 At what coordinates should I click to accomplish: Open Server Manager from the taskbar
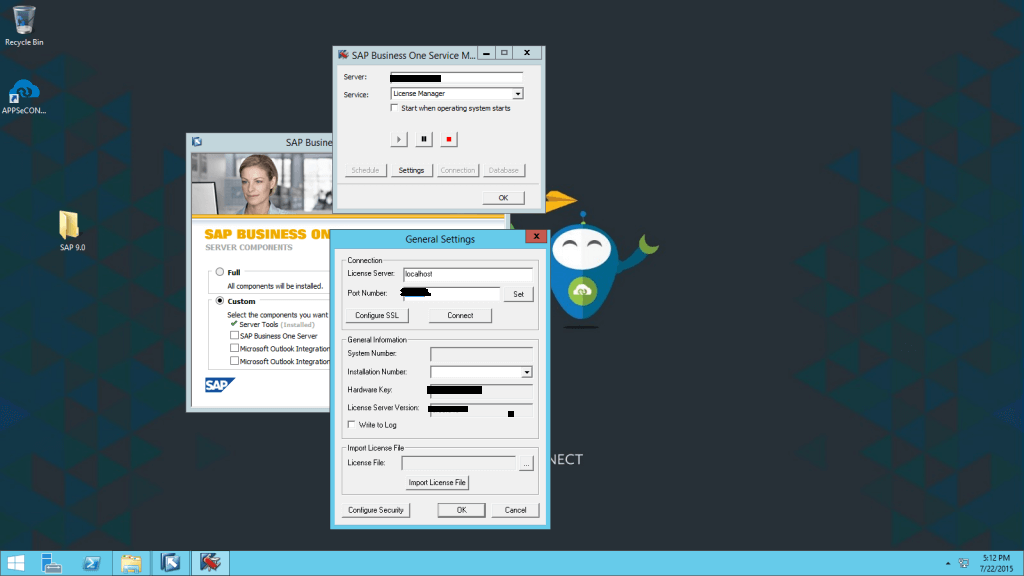coord(51,563)
